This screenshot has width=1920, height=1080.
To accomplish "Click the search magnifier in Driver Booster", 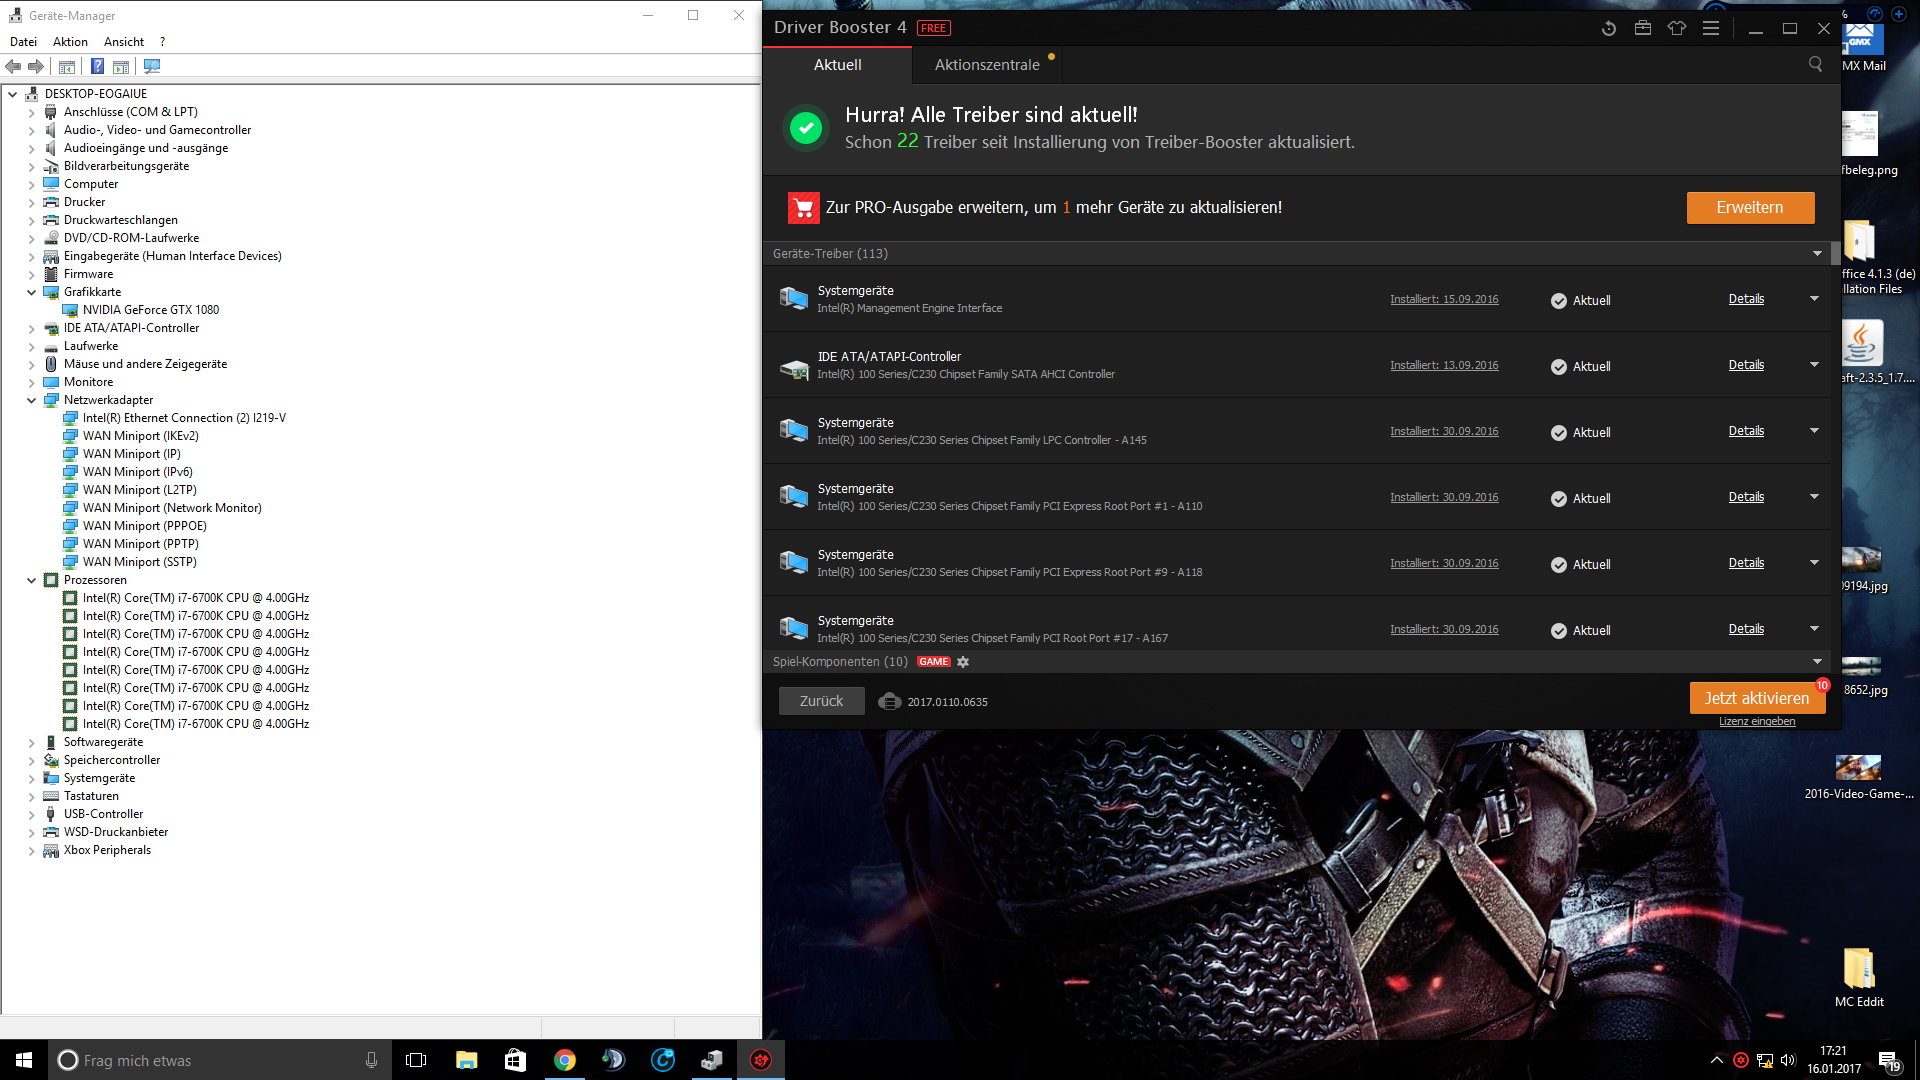I will tap(1815, 65).
